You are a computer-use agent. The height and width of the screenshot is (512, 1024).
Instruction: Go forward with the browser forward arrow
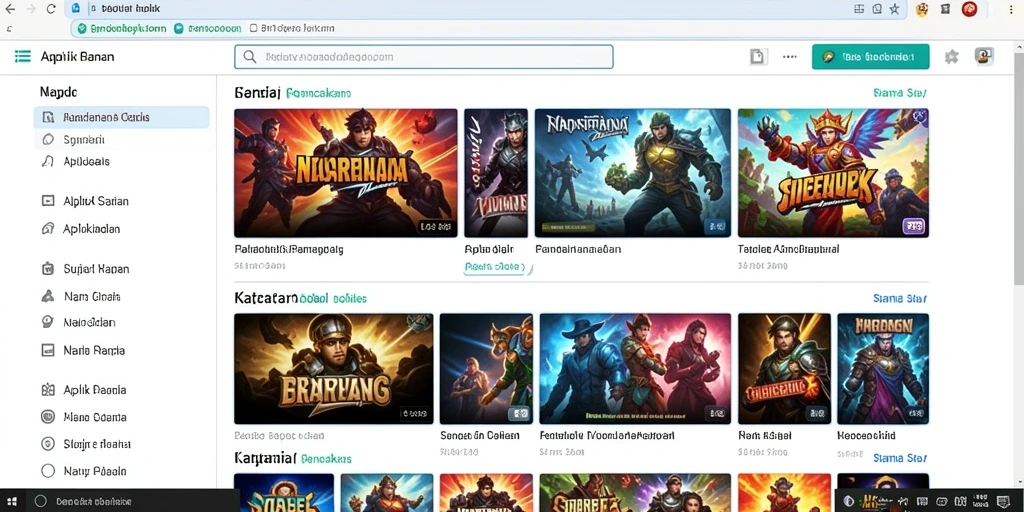click(x=31, y=9)
